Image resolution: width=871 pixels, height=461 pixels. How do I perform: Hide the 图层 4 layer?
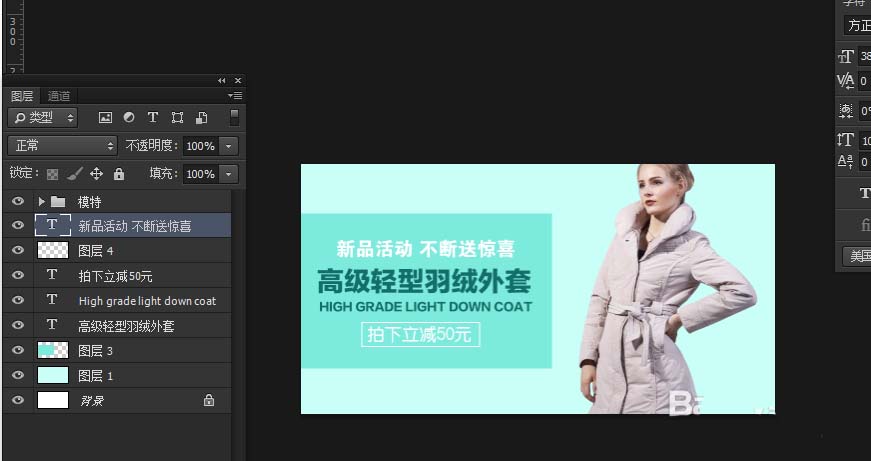click(18, 250)
